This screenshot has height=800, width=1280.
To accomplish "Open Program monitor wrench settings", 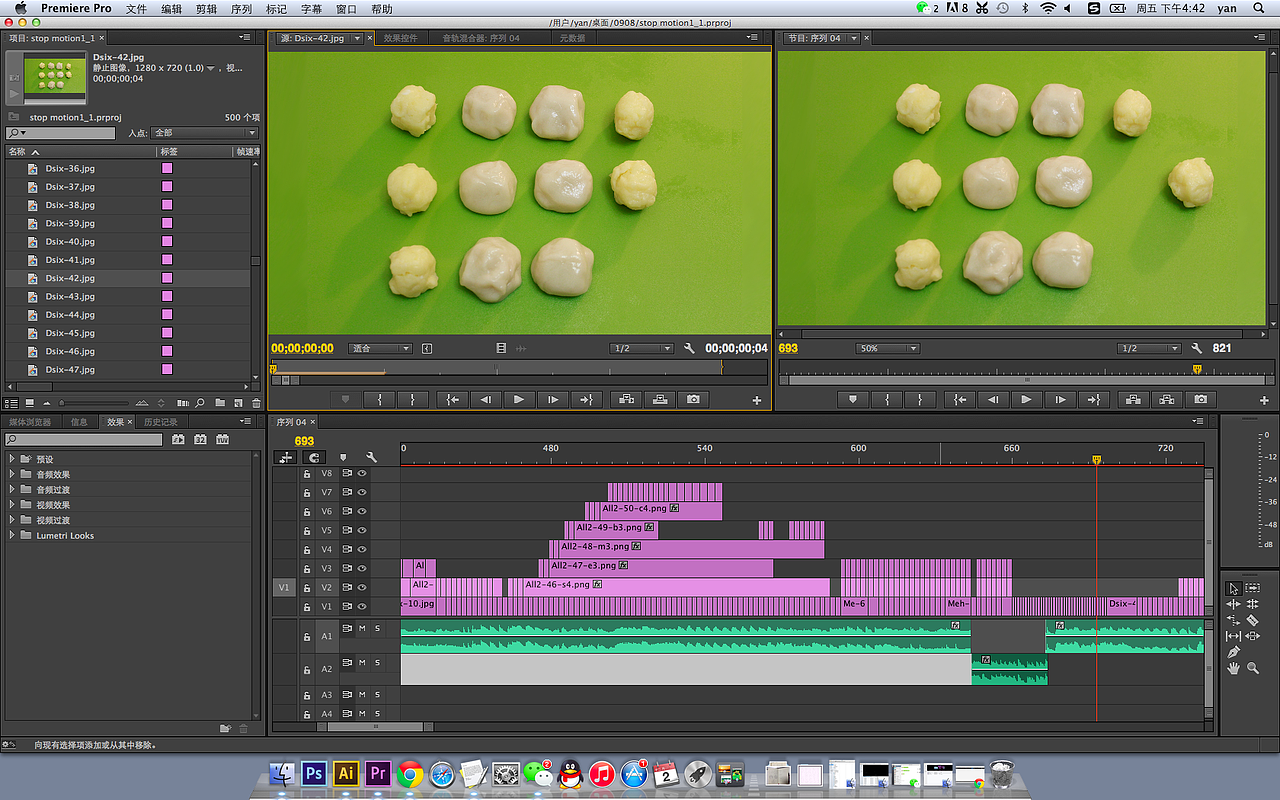I will coord(1197,348).
